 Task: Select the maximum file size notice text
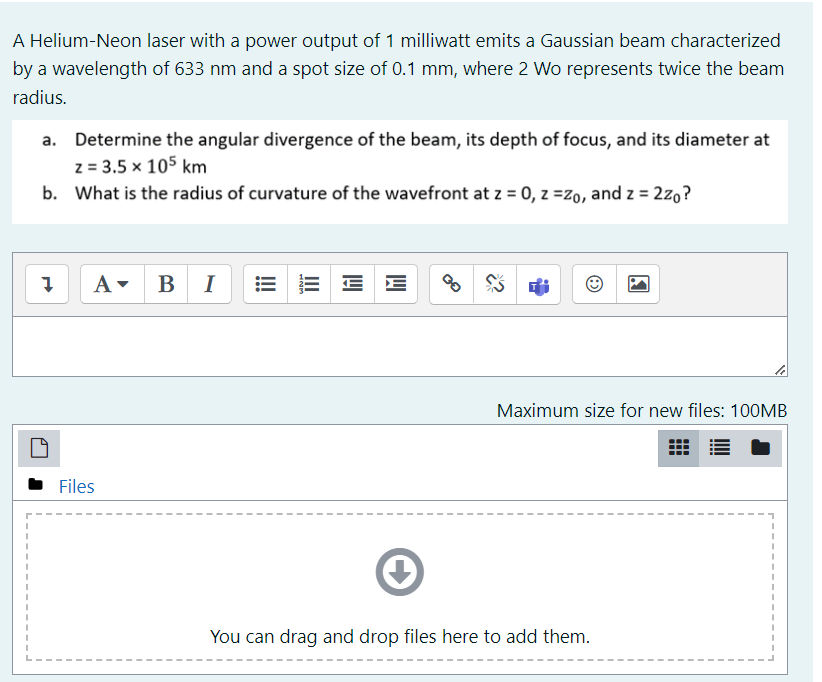[642, 410]
